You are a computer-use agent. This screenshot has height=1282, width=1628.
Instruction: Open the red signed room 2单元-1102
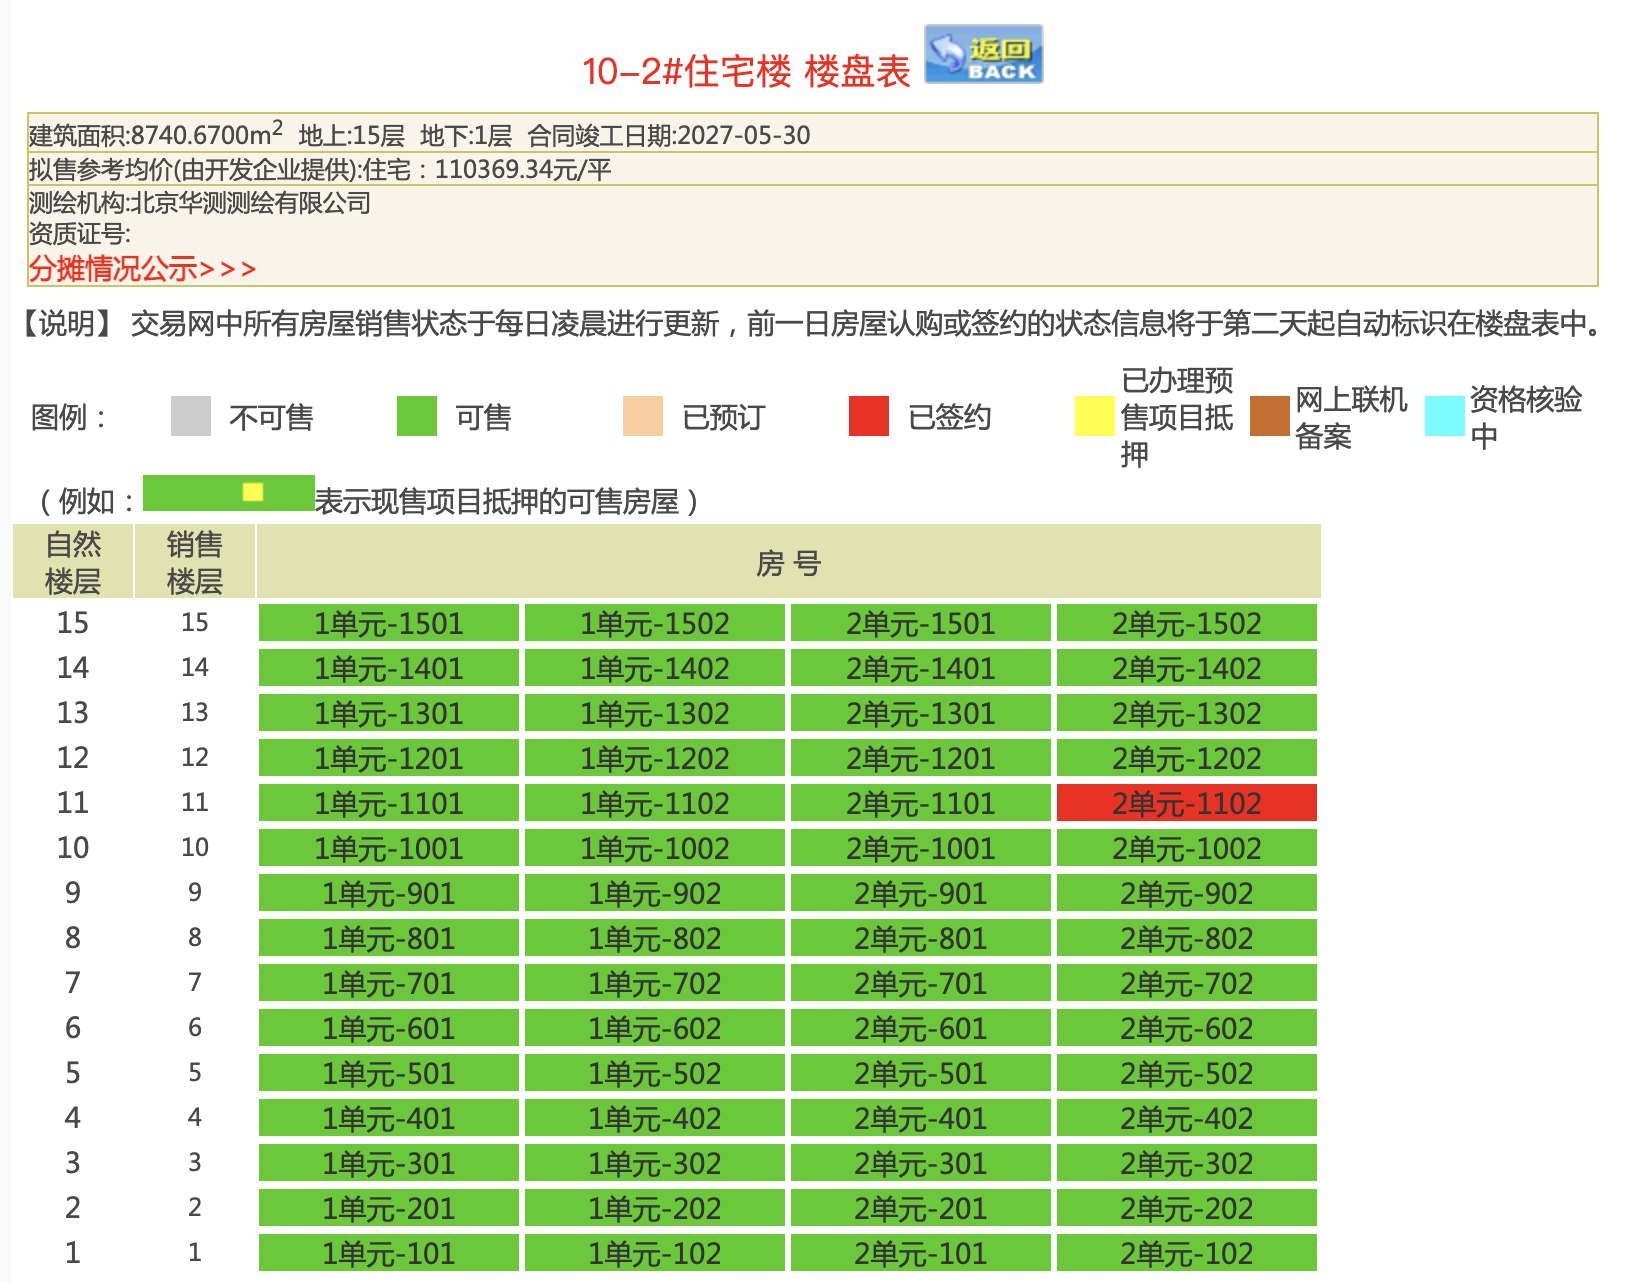pos(1187,803)
